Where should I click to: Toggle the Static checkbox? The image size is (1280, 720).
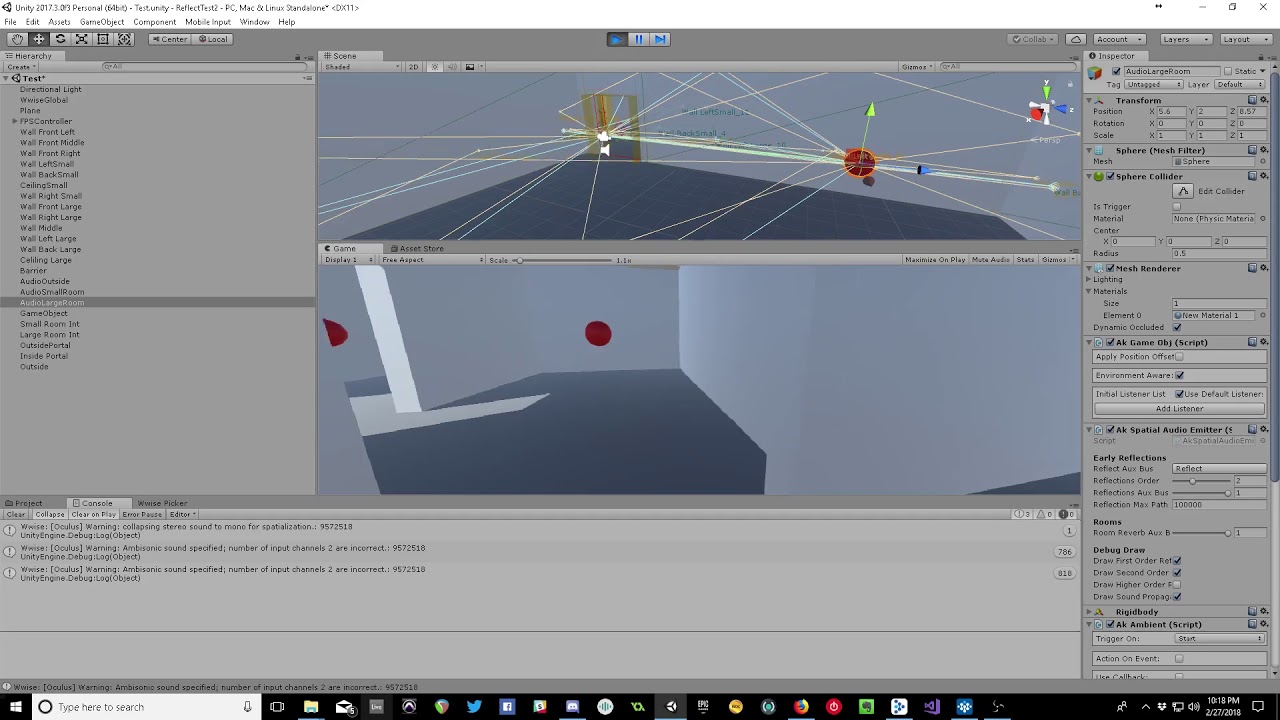(1228, 72)
